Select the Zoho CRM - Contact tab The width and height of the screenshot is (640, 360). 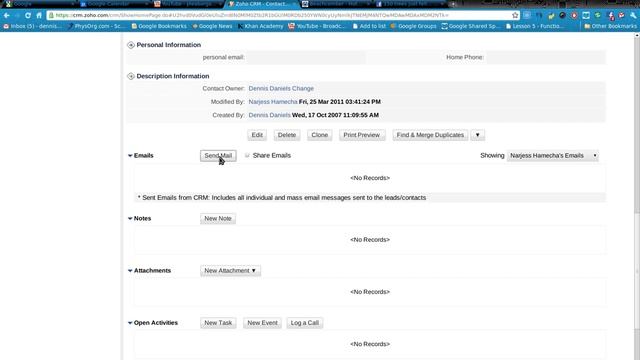261,4
